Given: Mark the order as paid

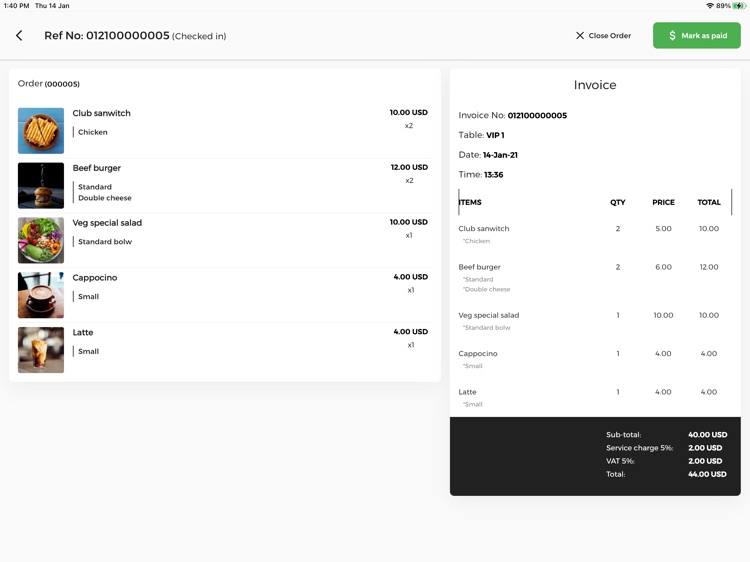Looking at the screenshot, I should click(x=696, y=35).
